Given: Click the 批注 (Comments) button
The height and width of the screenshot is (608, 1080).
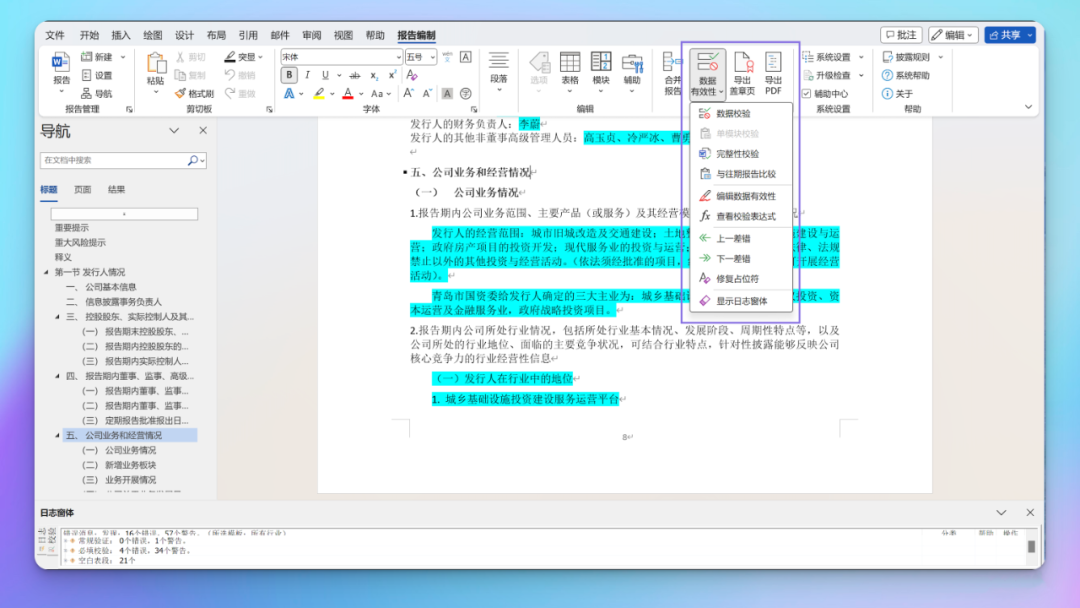Looking at the screenshot, I should pos(901,35).
